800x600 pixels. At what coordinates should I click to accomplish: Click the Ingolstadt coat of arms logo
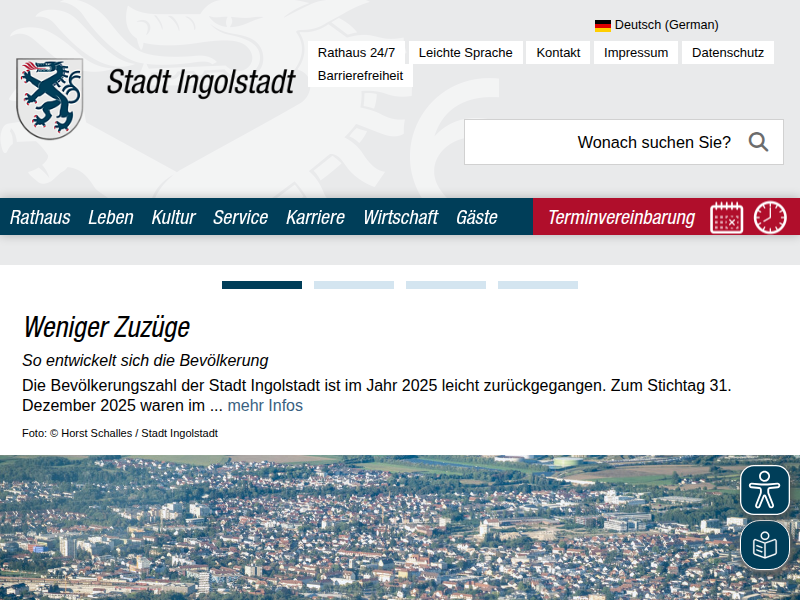click(x=49, y=98)
